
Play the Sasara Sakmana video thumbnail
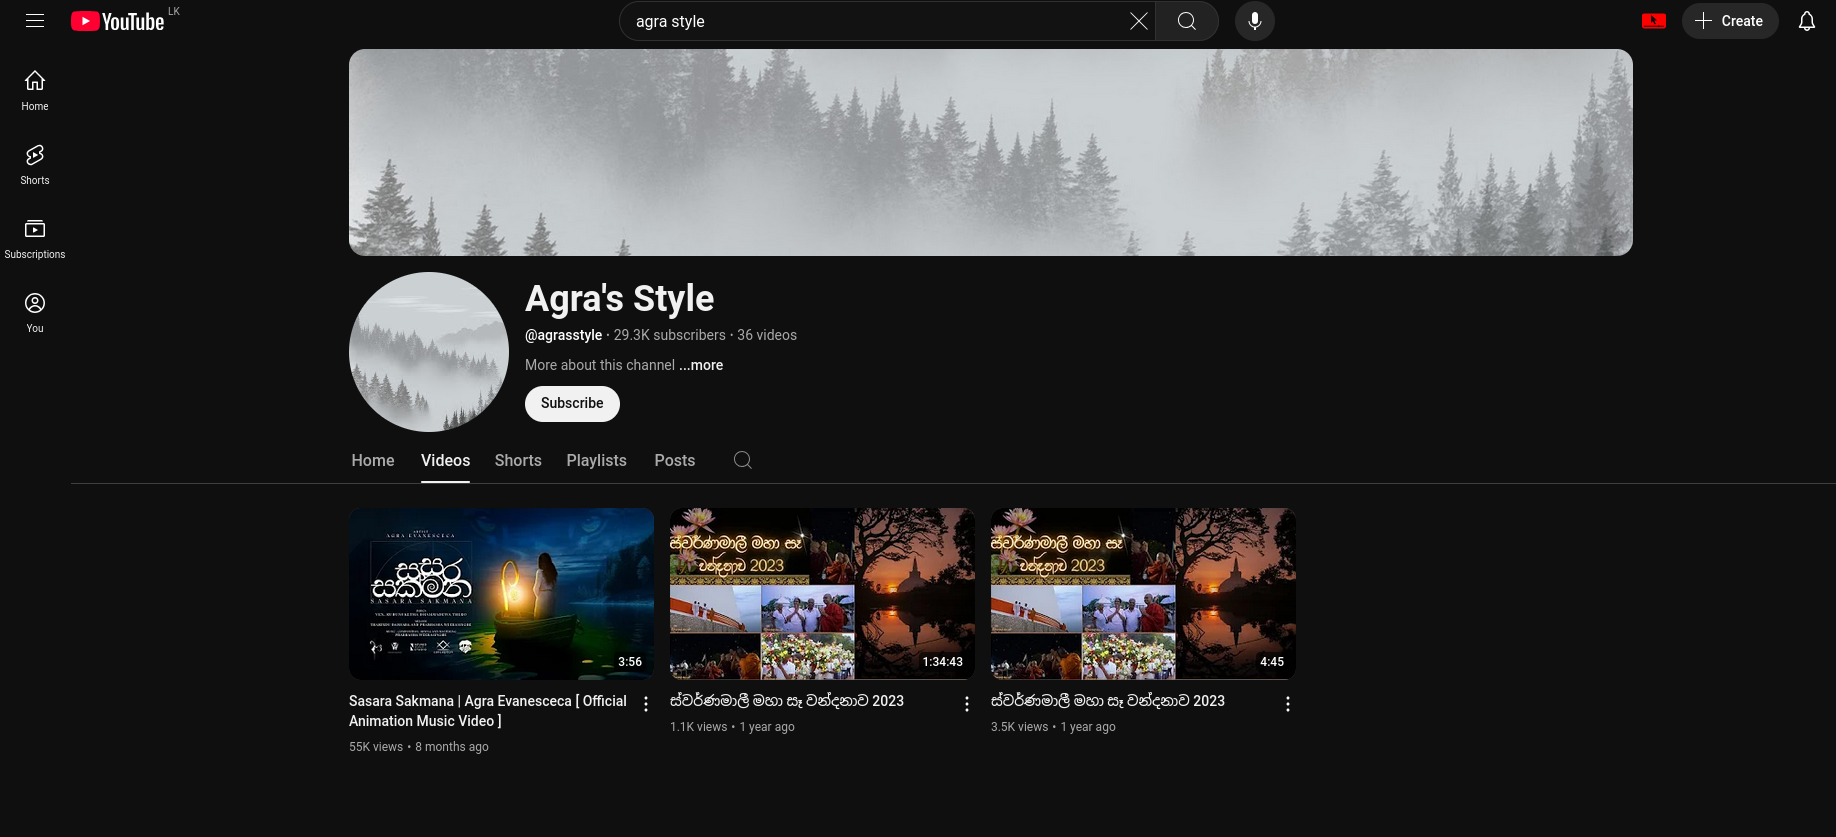(501, 594)
